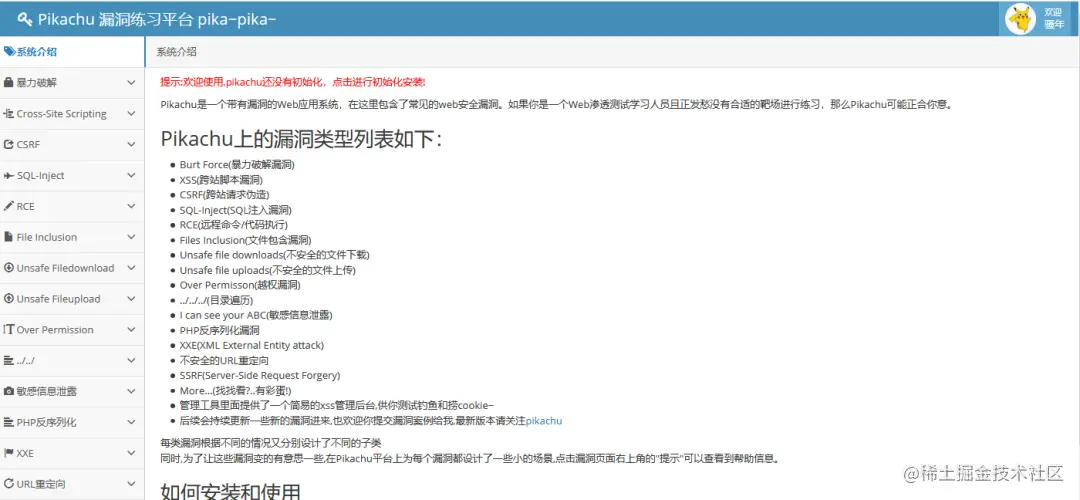1080x500 pixels.
Task: Expand the File Inclusion chevron
Action: [132, 237]
